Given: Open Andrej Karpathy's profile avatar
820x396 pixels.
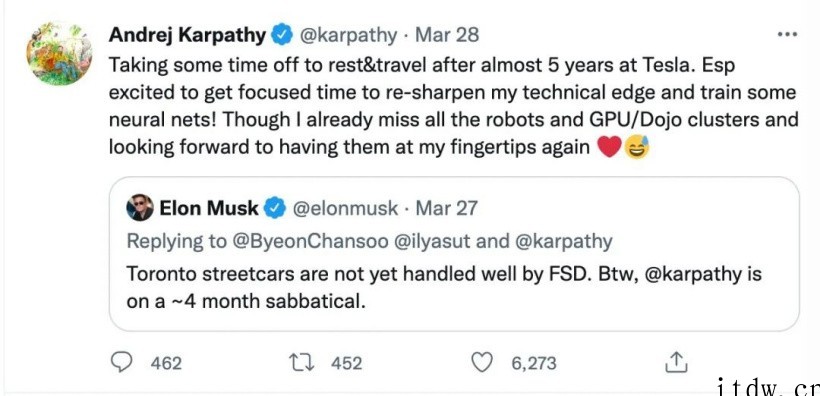Looking at the screenshot, I should 59,53.
